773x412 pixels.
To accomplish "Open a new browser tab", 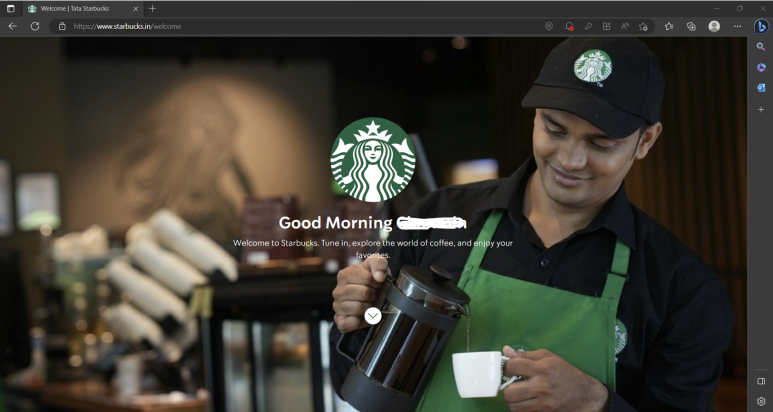I will [152, 8].
